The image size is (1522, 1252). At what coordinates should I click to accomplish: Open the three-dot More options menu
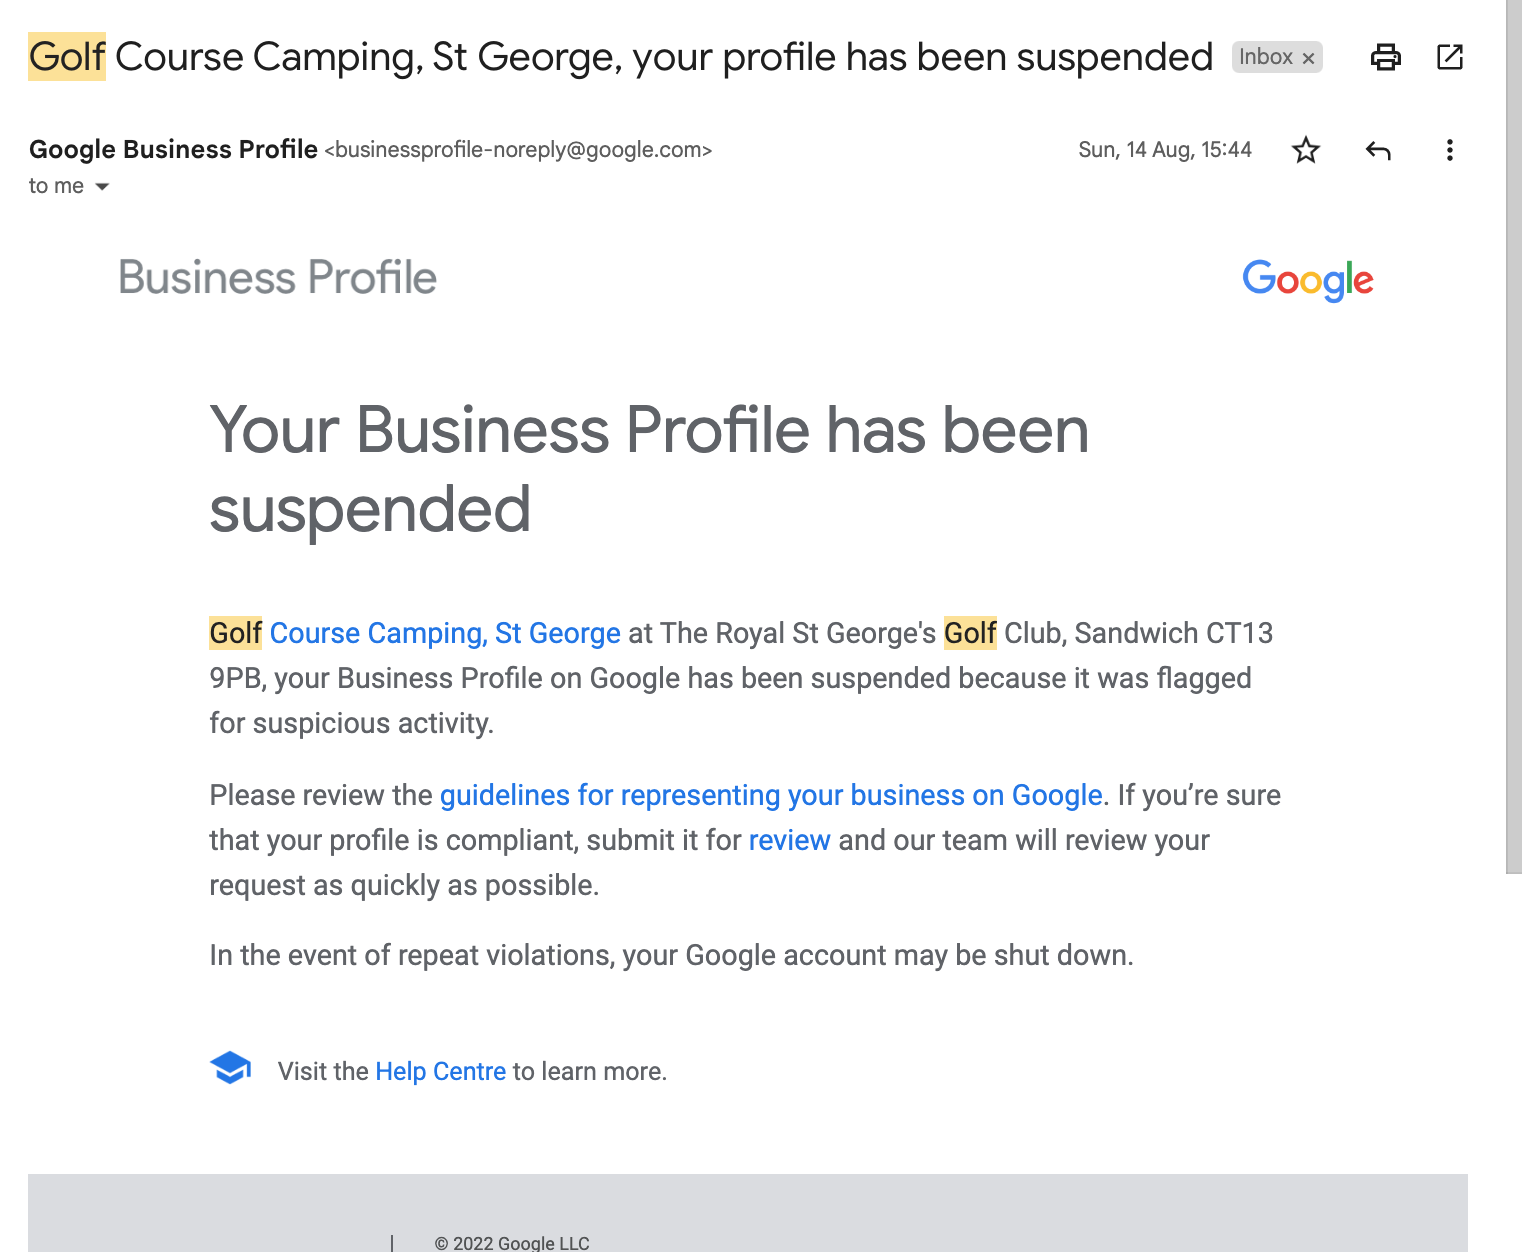[1449, 150]
